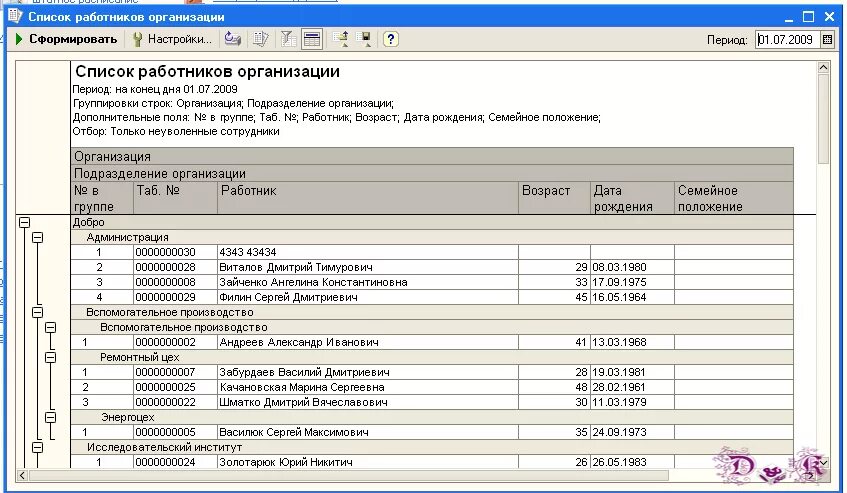
Task: Click the № в группе column header
Action: [x=102, y=198]
